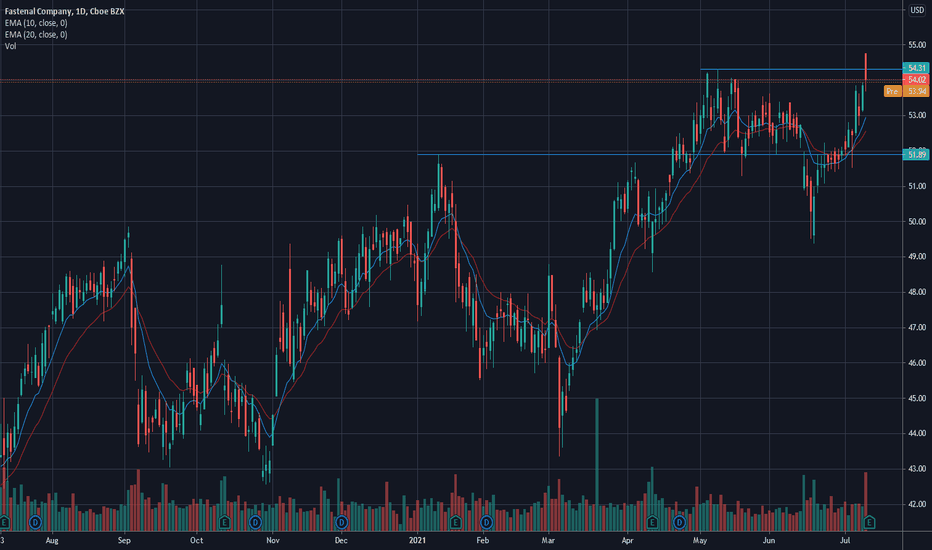This screenshot has height=550, width=932.
Task: Click the 47.00 price axis label
Action: pyautogui.click(x=917, y=327)
